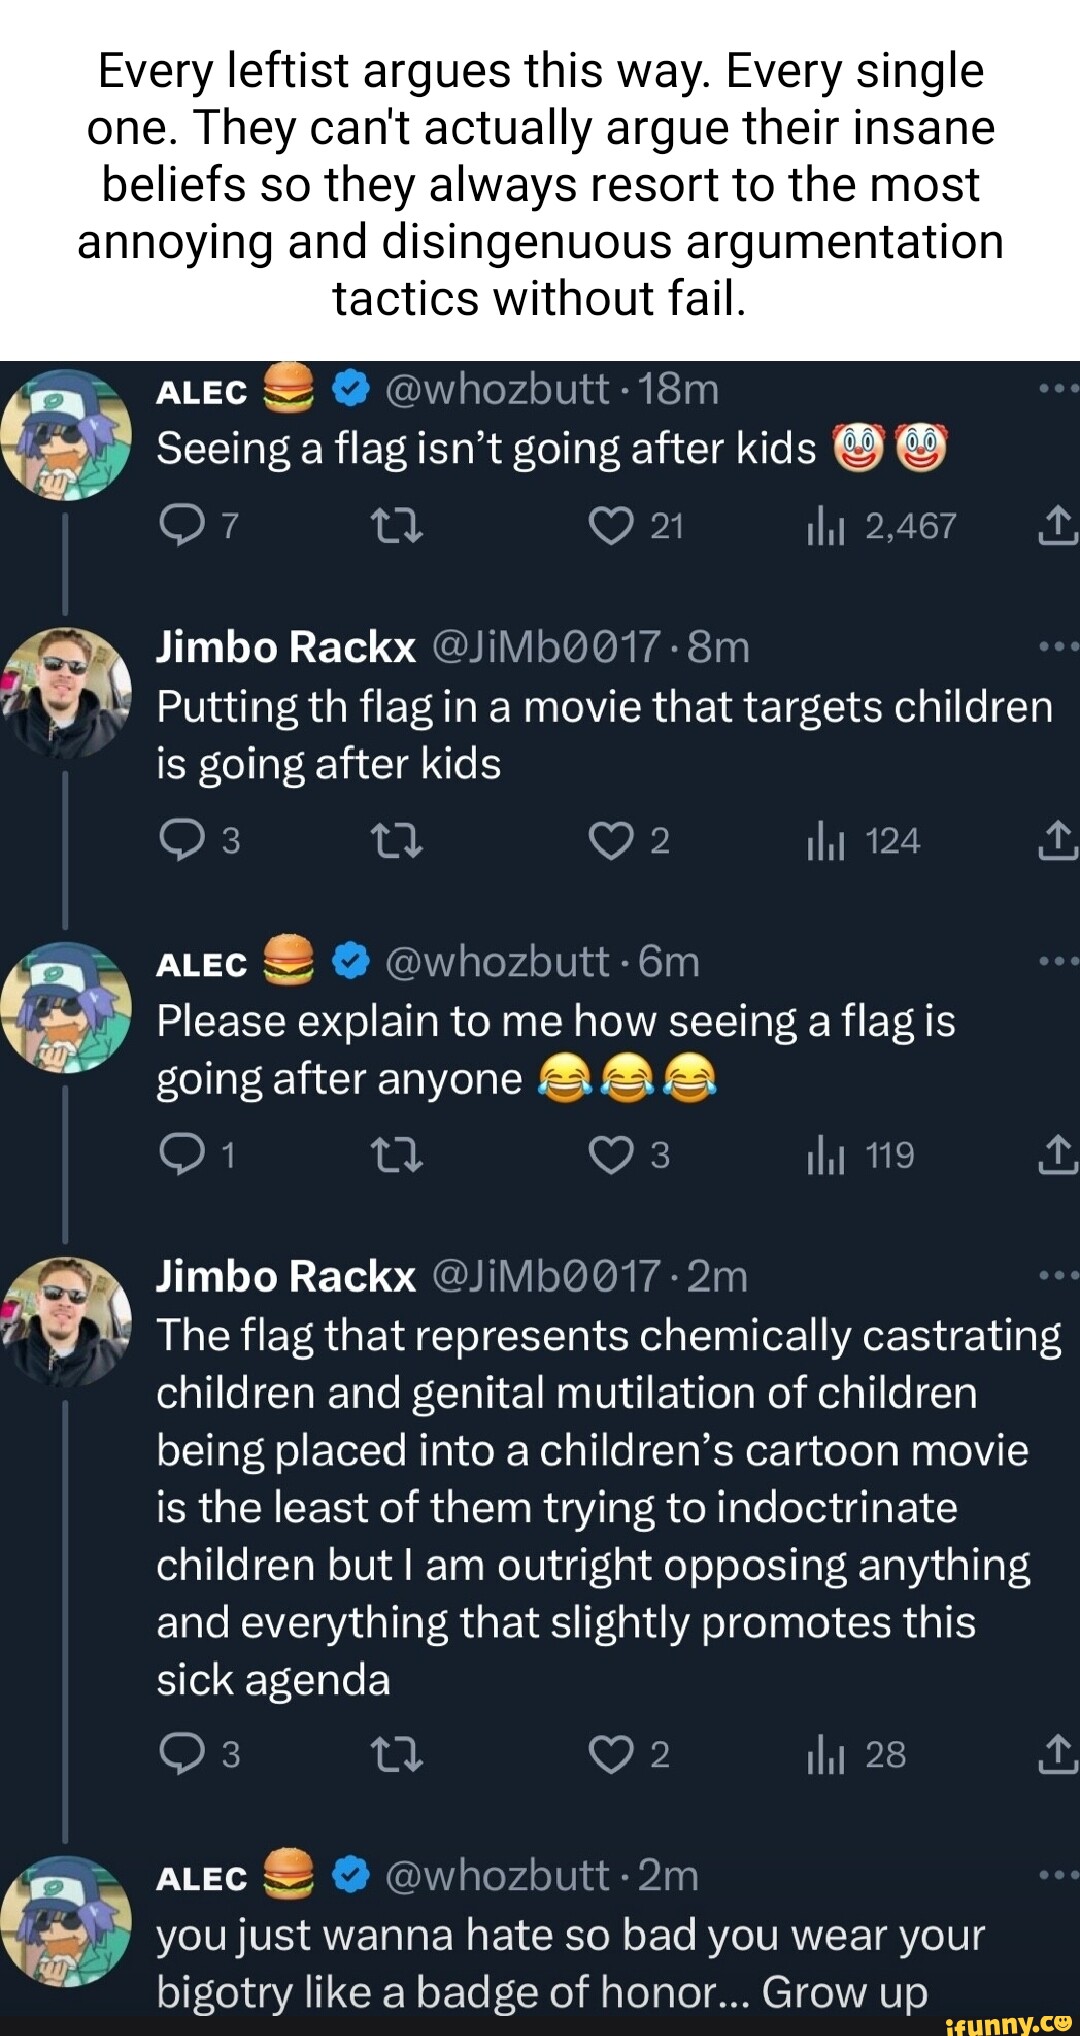Open Jimbo Rackx profile name on 2m tweet

click(286, 1276)
